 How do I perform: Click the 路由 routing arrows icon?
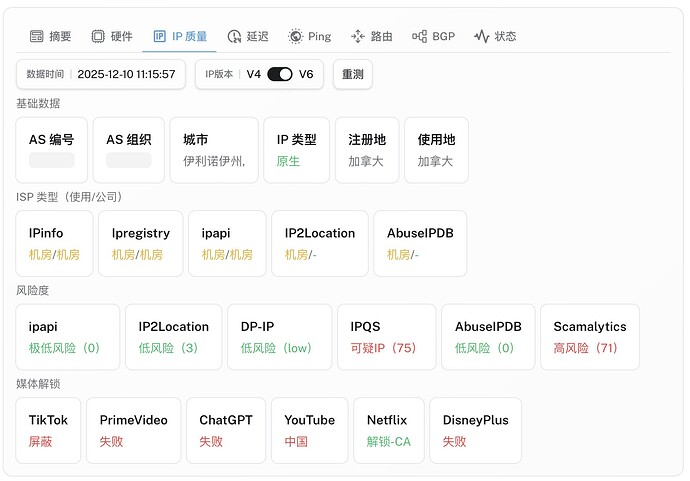tap(357, 36)
